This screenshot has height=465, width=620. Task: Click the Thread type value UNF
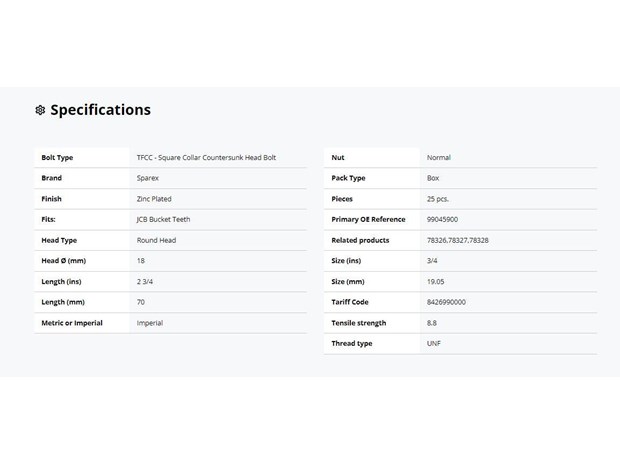[x=434, y=344]
